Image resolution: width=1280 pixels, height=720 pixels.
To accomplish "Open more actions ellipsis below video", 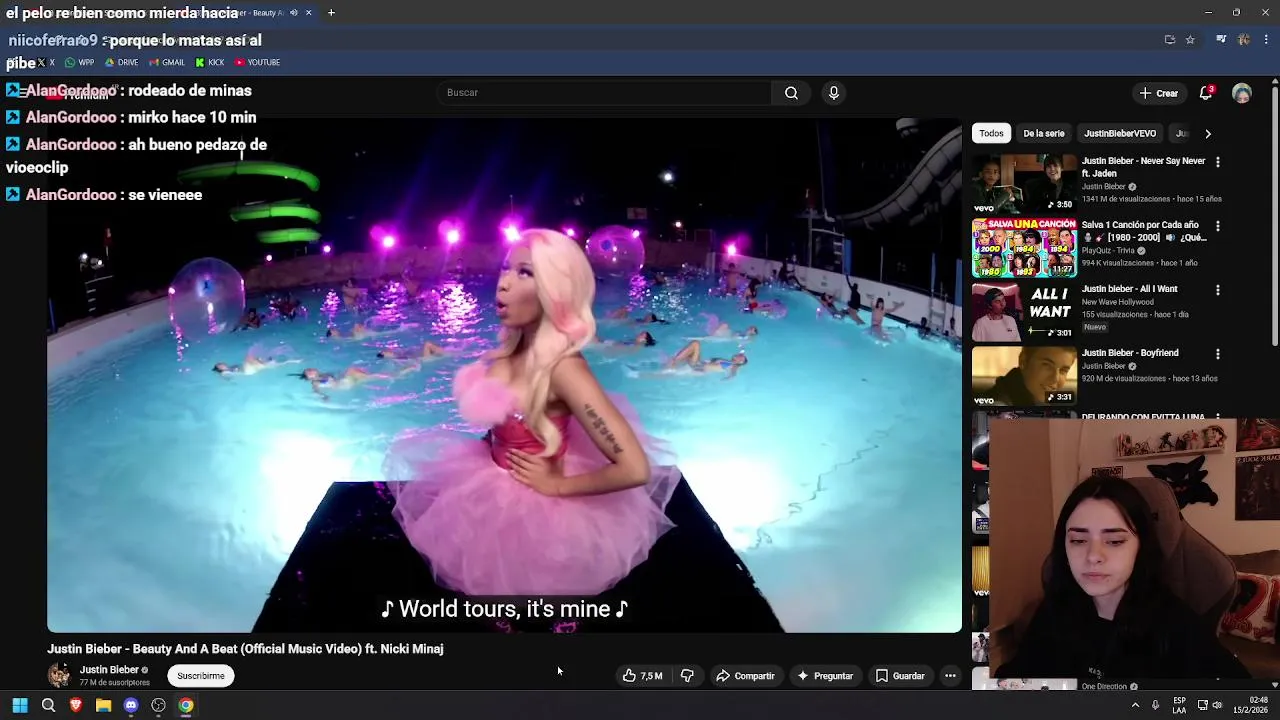I will tap(950, 676).
